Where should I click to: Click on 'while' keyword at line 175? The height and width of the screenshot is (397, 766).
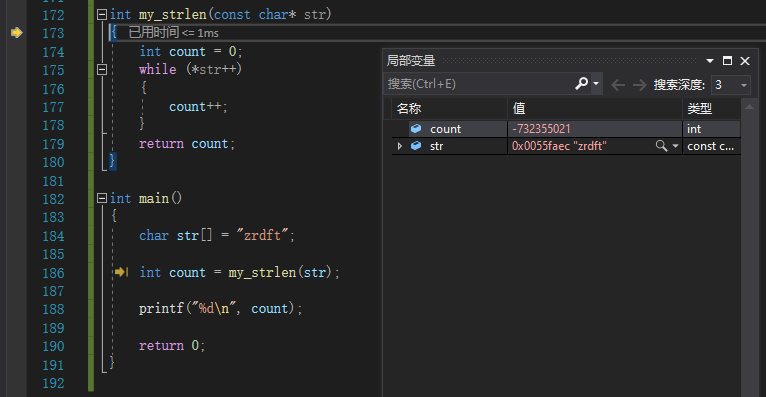point(157,69)
